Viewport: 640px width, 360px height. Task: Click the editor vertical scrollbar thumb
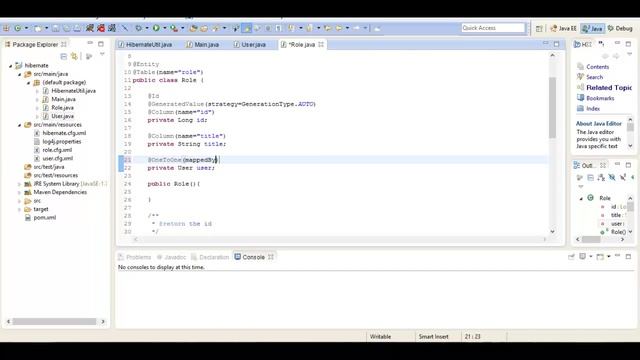(x=552, y=107)
